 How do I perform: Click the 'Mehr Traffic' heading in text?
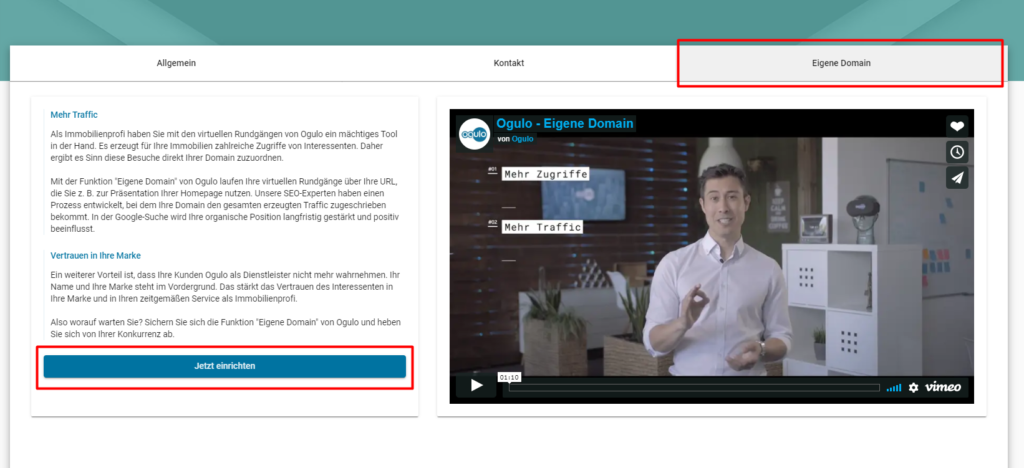tap(74, 114)
